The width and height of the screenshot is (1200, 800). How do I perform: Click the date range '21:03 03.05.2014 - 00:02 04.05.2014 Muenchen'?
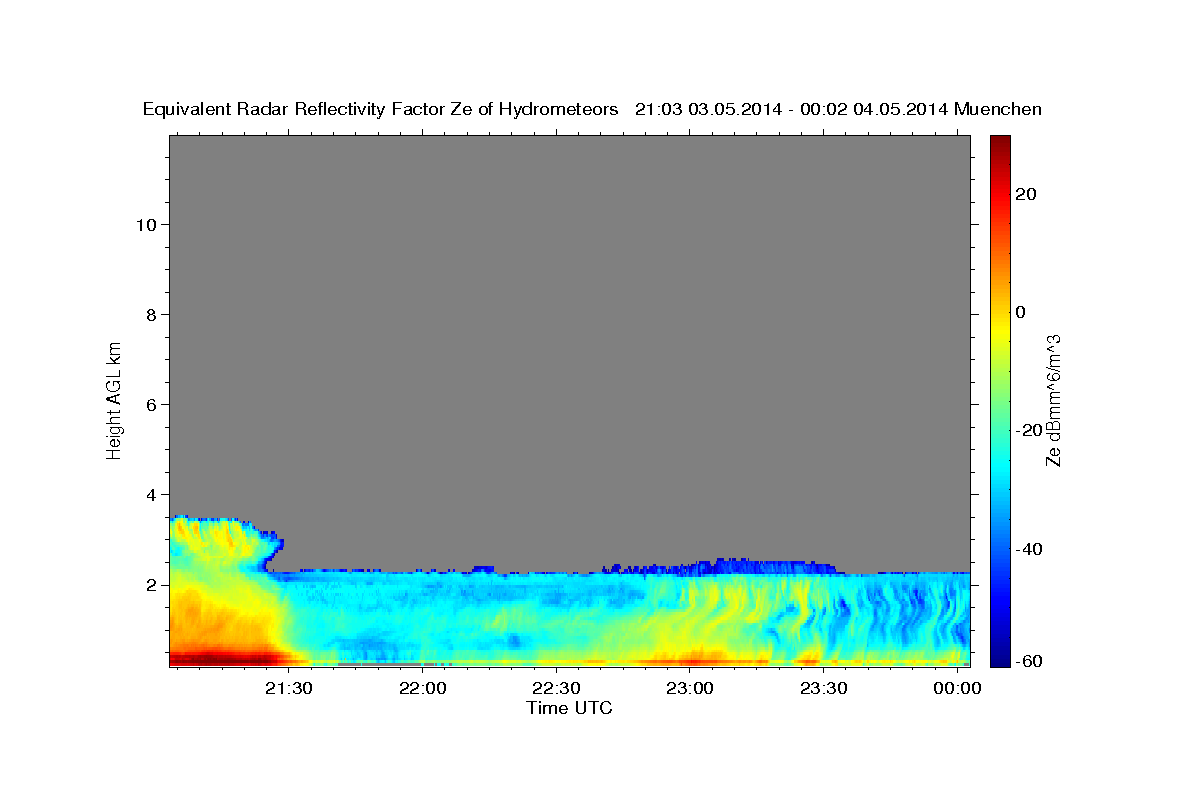(838, 110)
